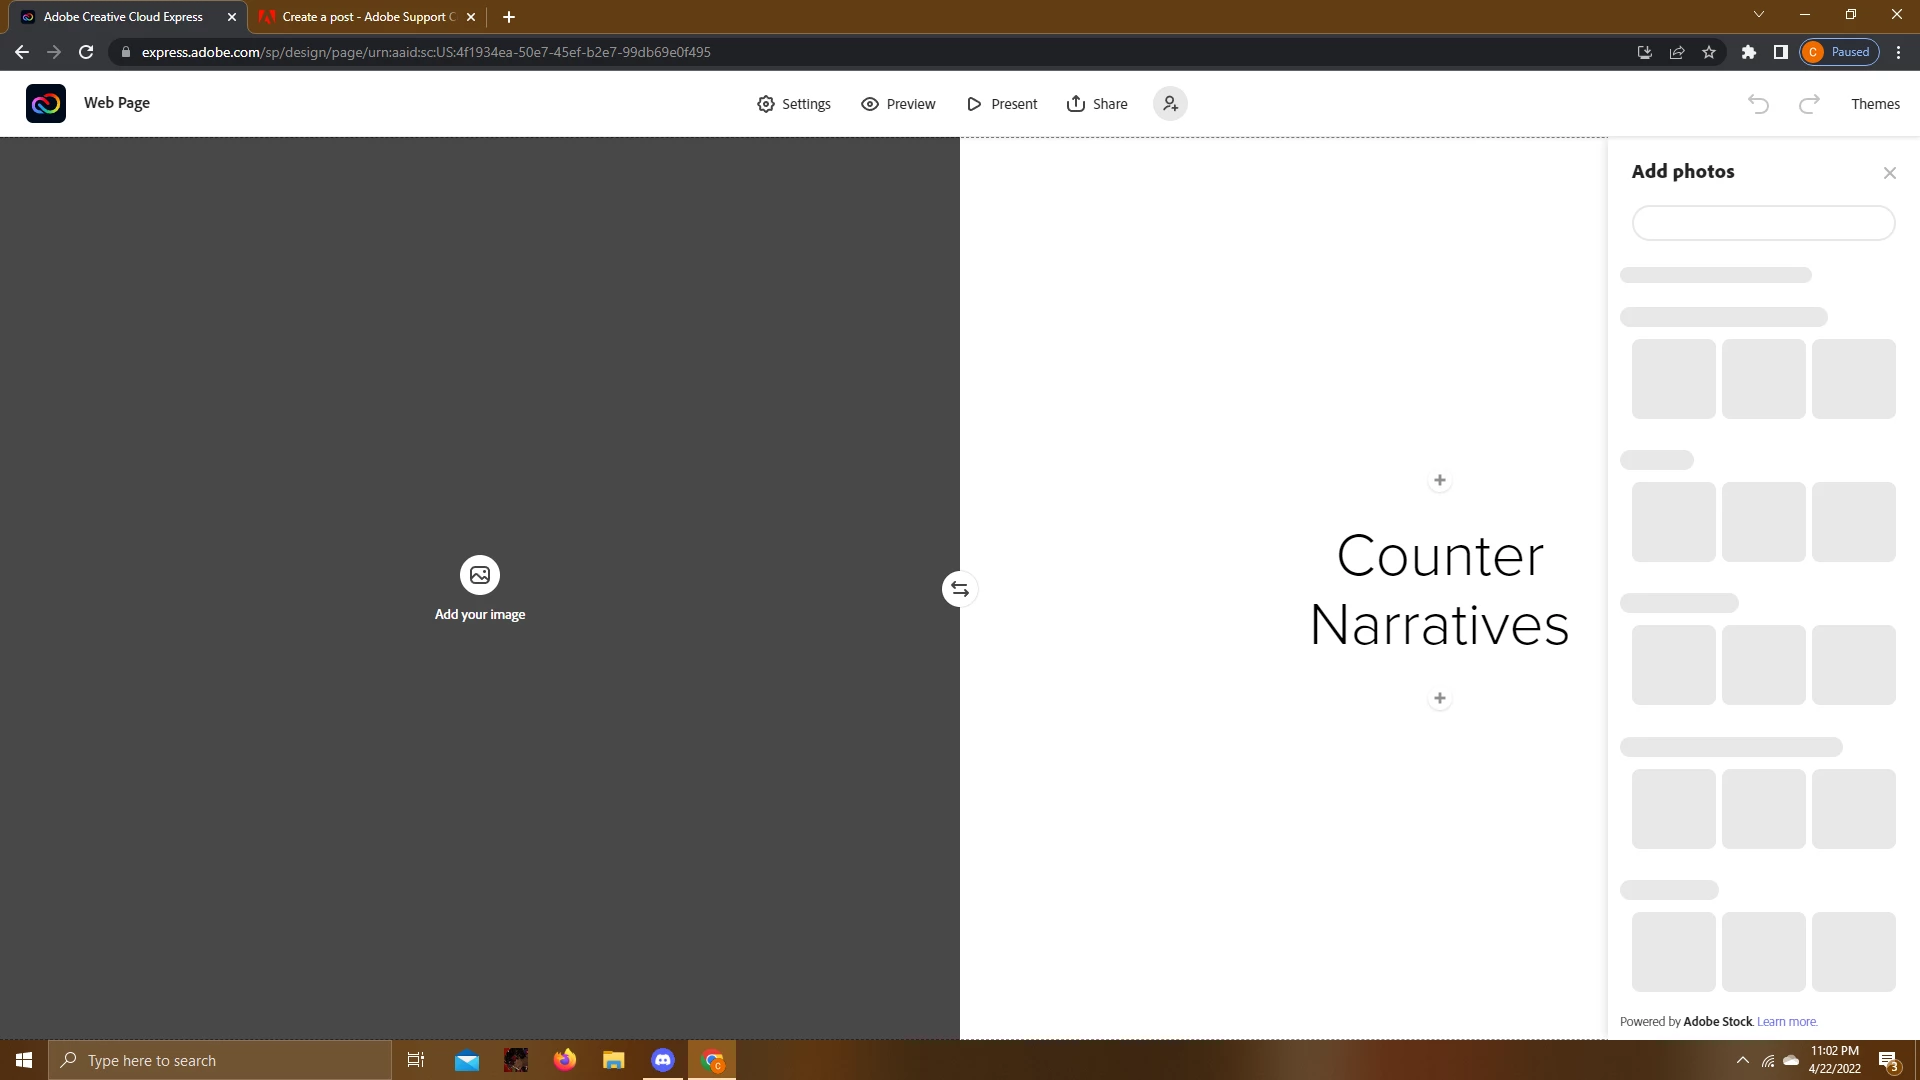Click the swap layout arrows icon
Screen dimensions: 1920x1080
click(960, 589)
